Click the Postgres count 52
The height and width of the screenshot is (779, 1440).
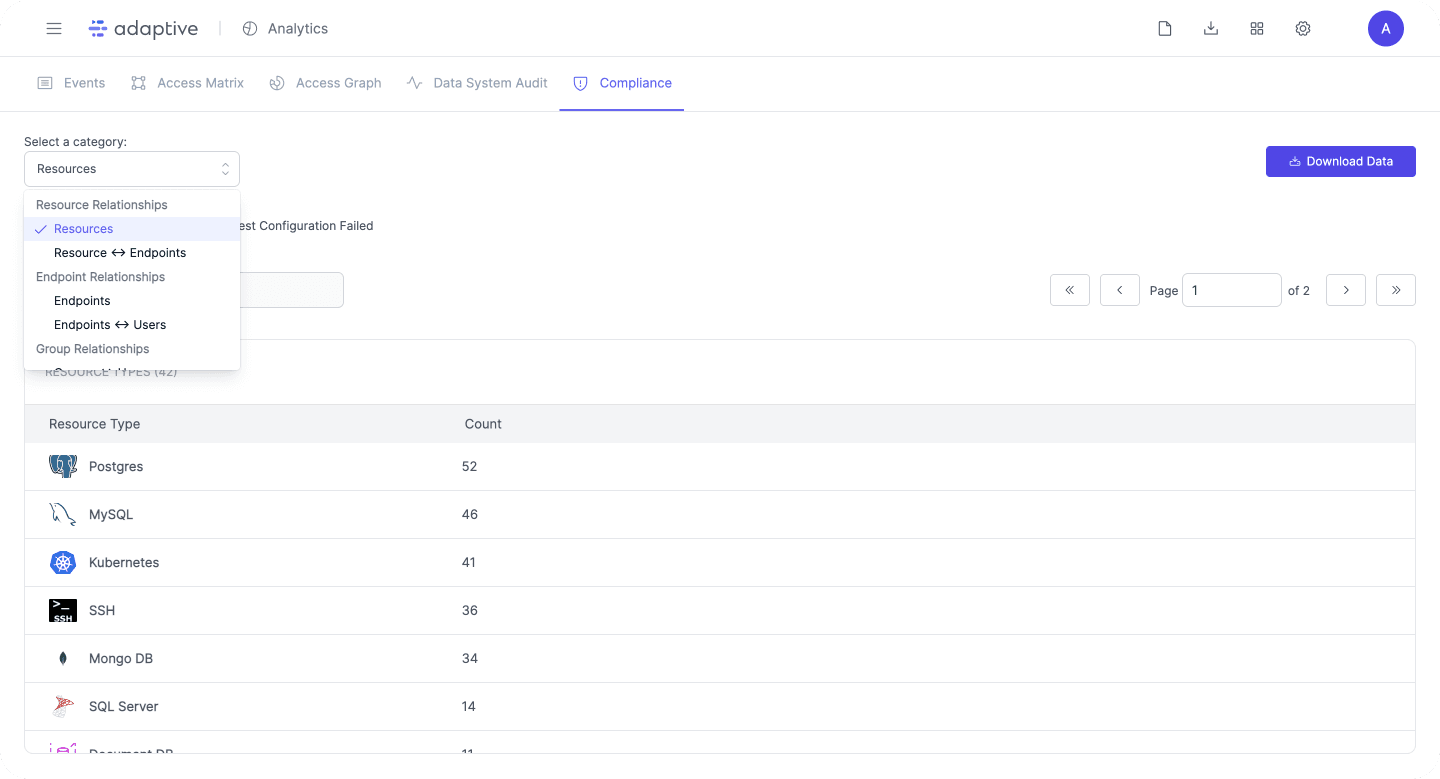pos(470,466)
